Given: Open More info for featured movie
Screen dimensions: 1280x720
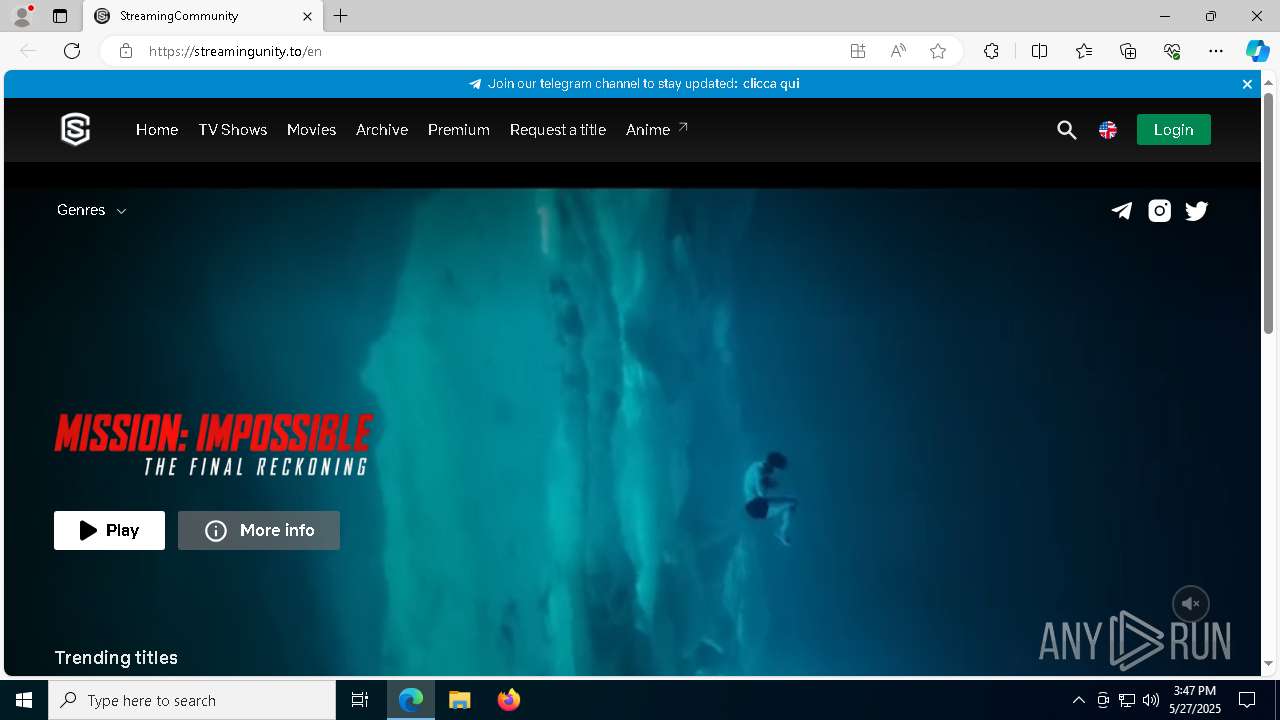Looking at the screenshot, I should [x=259, y=531].
